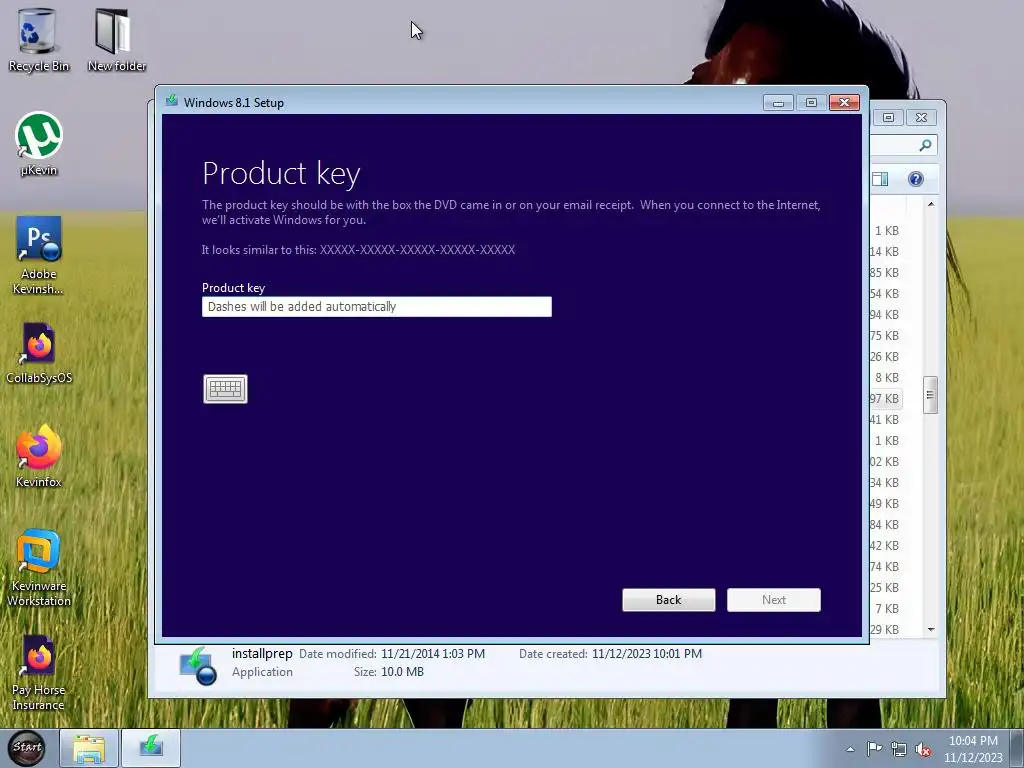Click Explorer search magnifier icon
This screenshot has height=768, width=1024.
point(925,145)
